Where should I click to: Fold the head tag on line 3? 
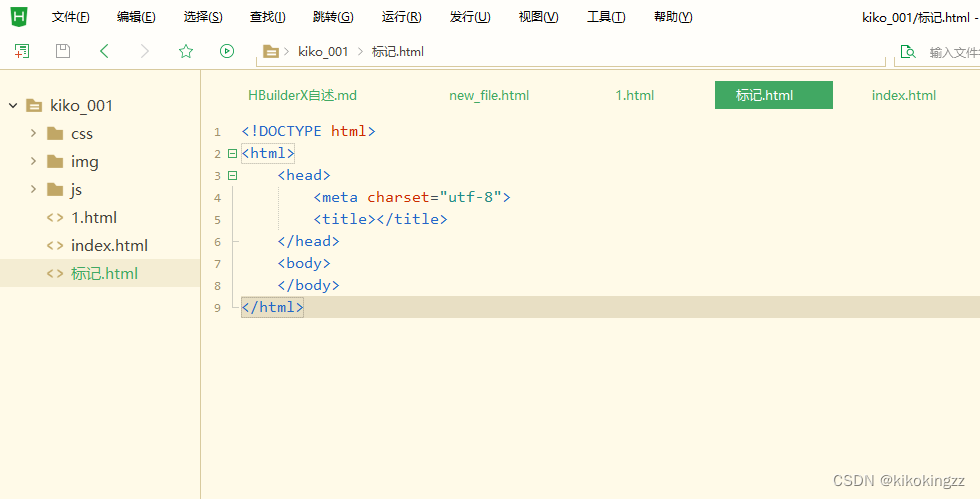[232, 176]
